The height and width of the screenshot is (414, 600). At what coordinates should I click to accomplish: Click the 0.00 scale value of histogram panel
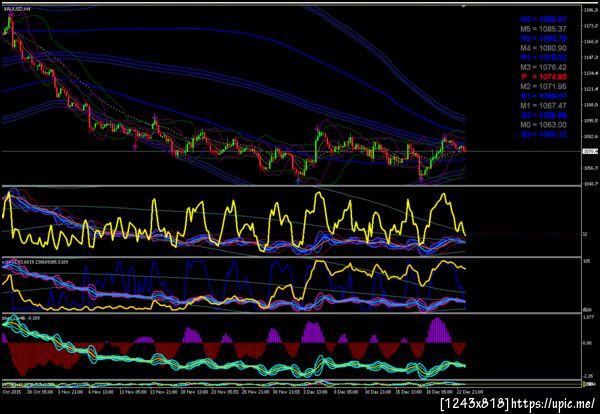587,343
